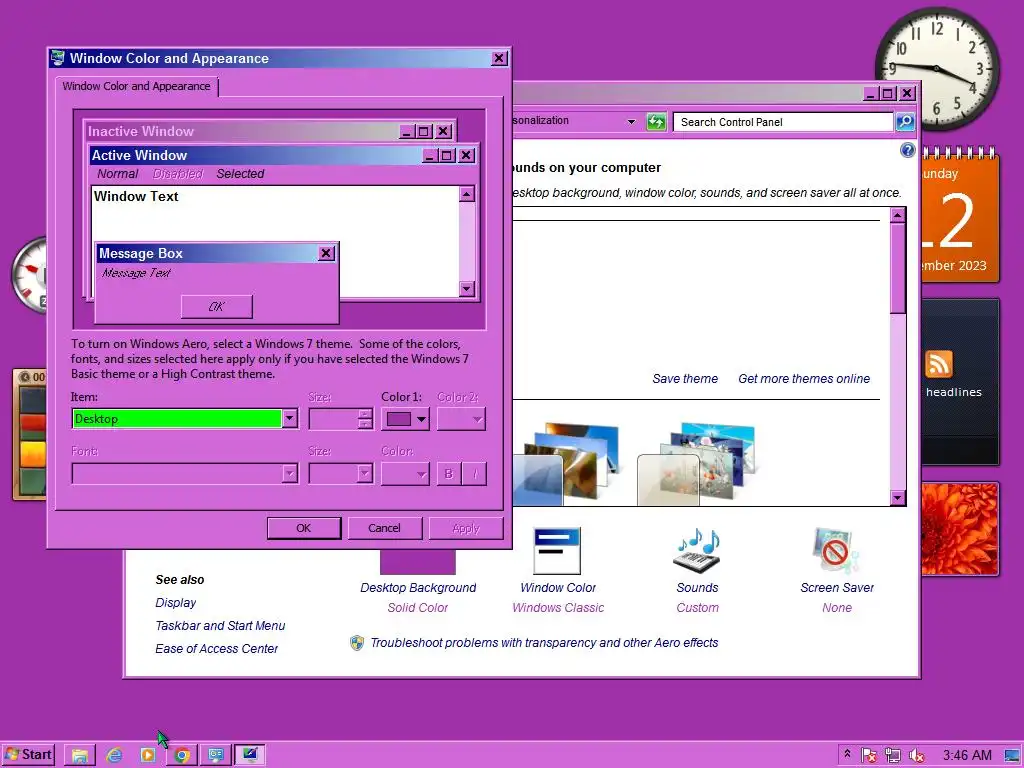
Task: Click the Selected menu item in preview
Action: [240, 174]
